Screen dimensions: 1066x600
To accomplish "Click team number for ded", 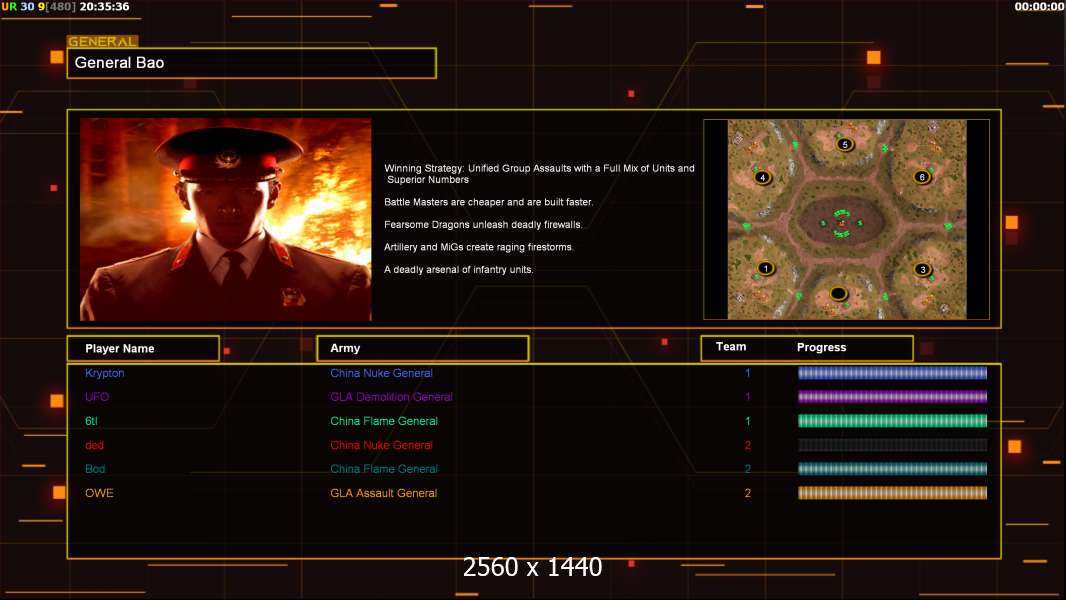I will [748, 445].
